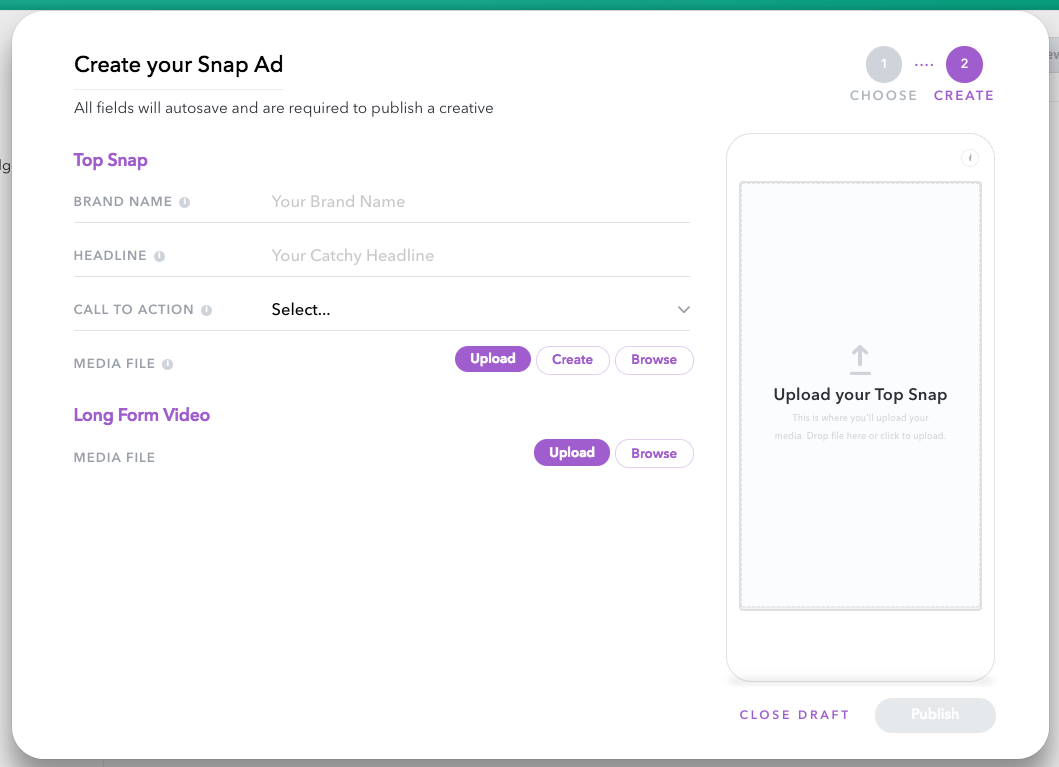Select step 1 Choose circle
Viewport: 1059px width, 767px height.
[883, 63]
